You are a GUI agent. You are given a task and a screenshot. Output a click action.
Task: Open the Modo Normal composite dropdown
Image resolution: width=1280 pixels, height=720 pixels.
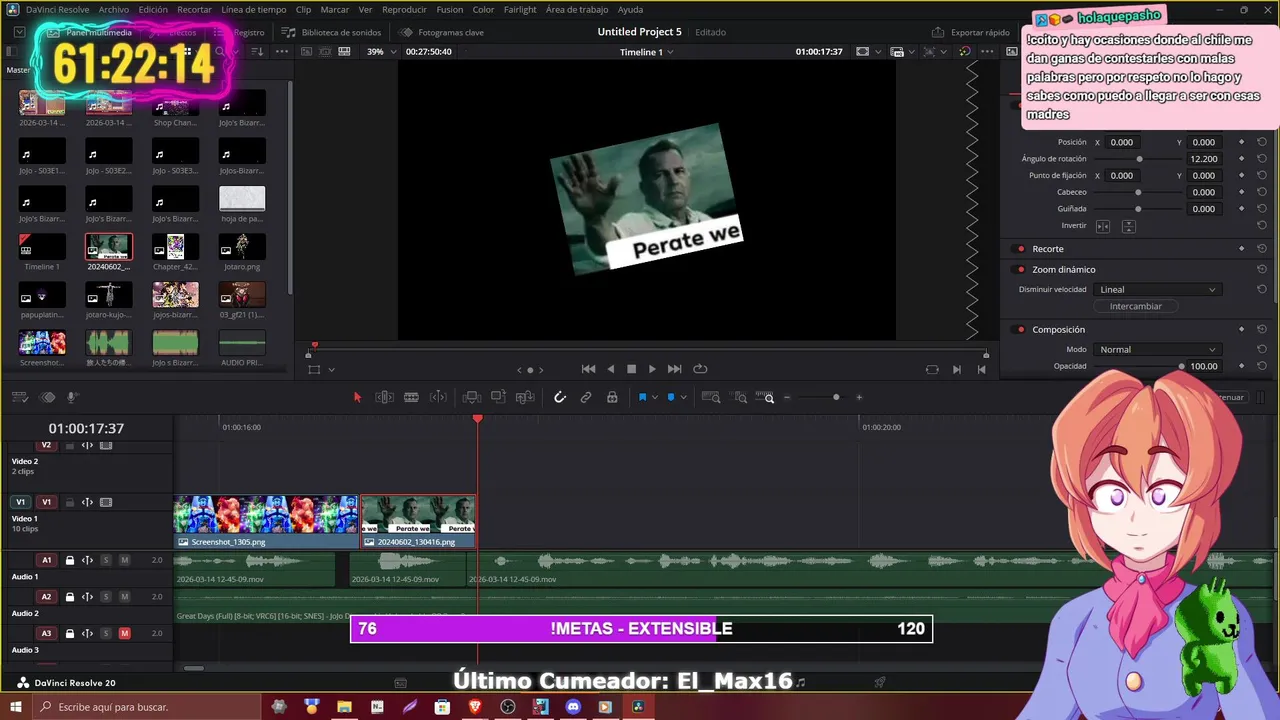point(1157,349)
